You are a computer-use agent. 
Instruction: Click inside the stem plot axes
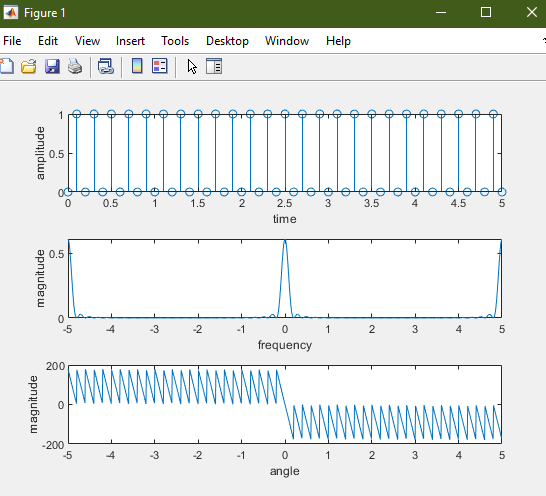click(285, 153)
